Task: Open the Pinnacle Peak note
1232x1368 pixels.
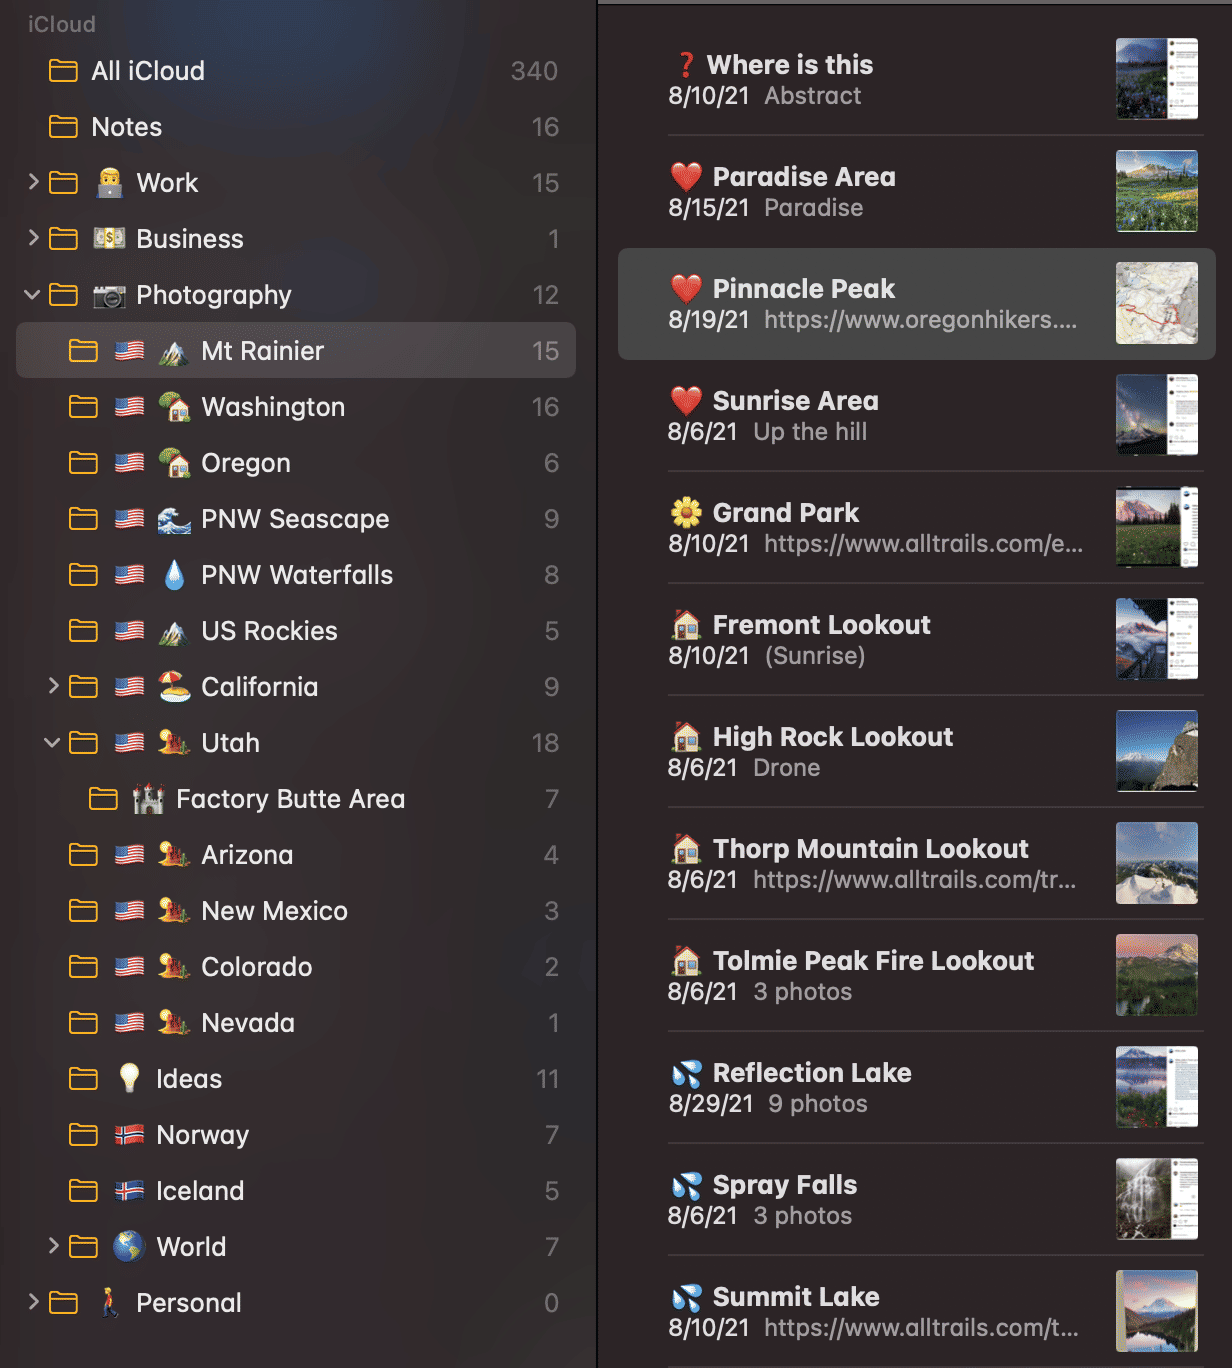Action: [x=917, y=304]
